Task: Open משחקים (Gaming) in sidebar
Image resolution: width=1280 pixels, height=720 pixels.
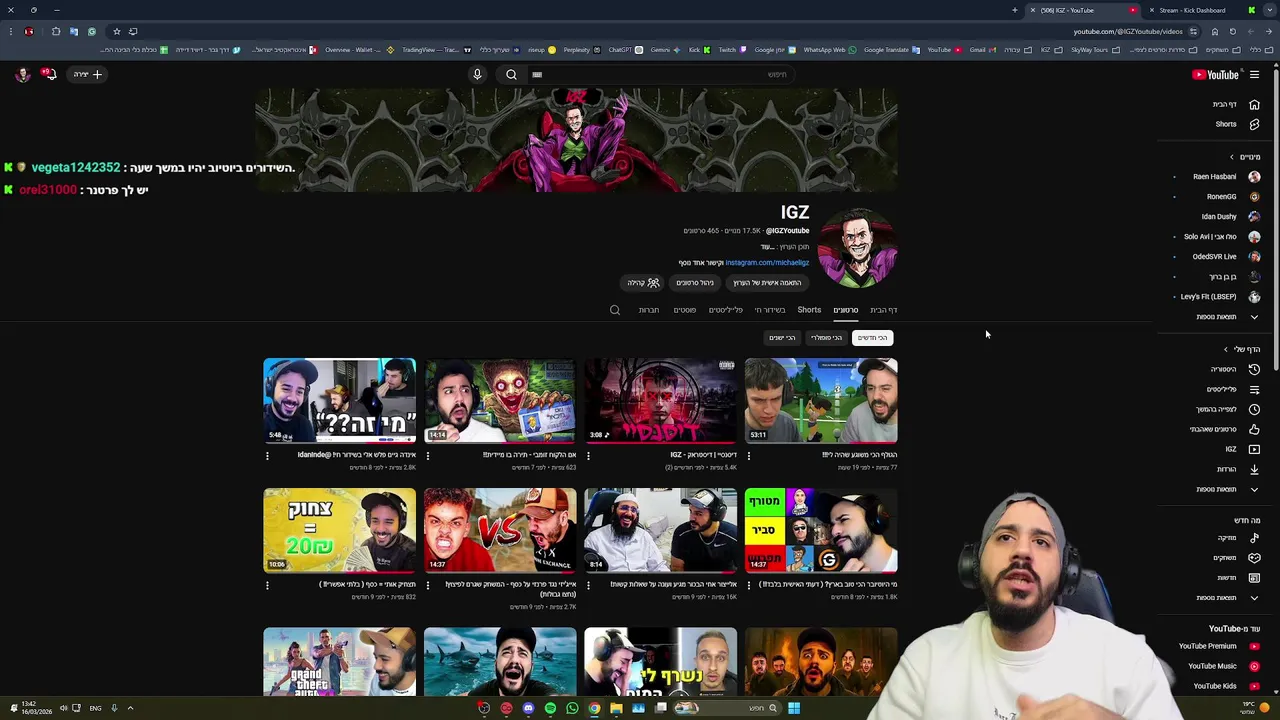Action: [1237, 558]
